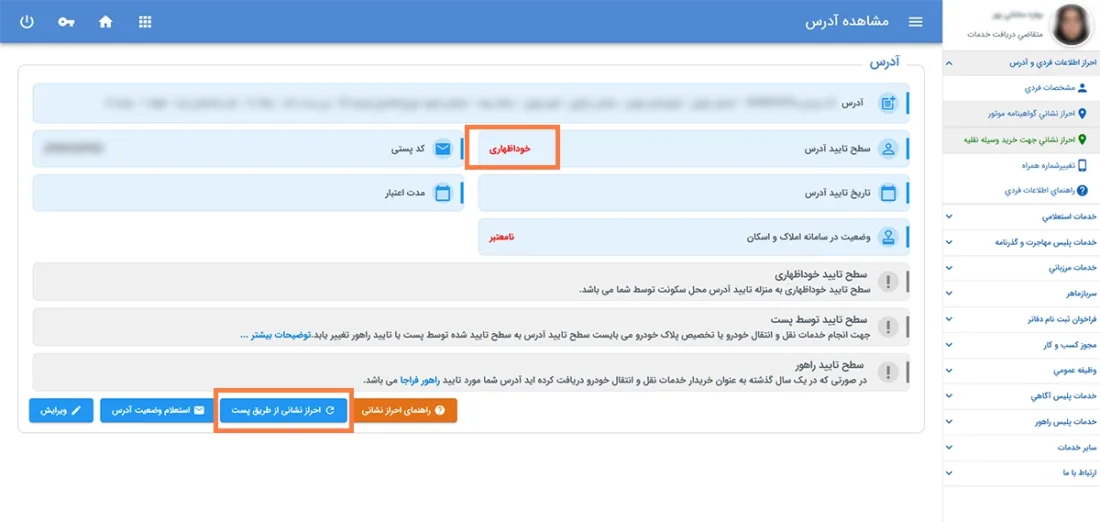The width and height of the screenshot is (1100, 522).
Task: Toggle the hamburger menu icon
Action: pyautogui.click(x=915, y=22)
